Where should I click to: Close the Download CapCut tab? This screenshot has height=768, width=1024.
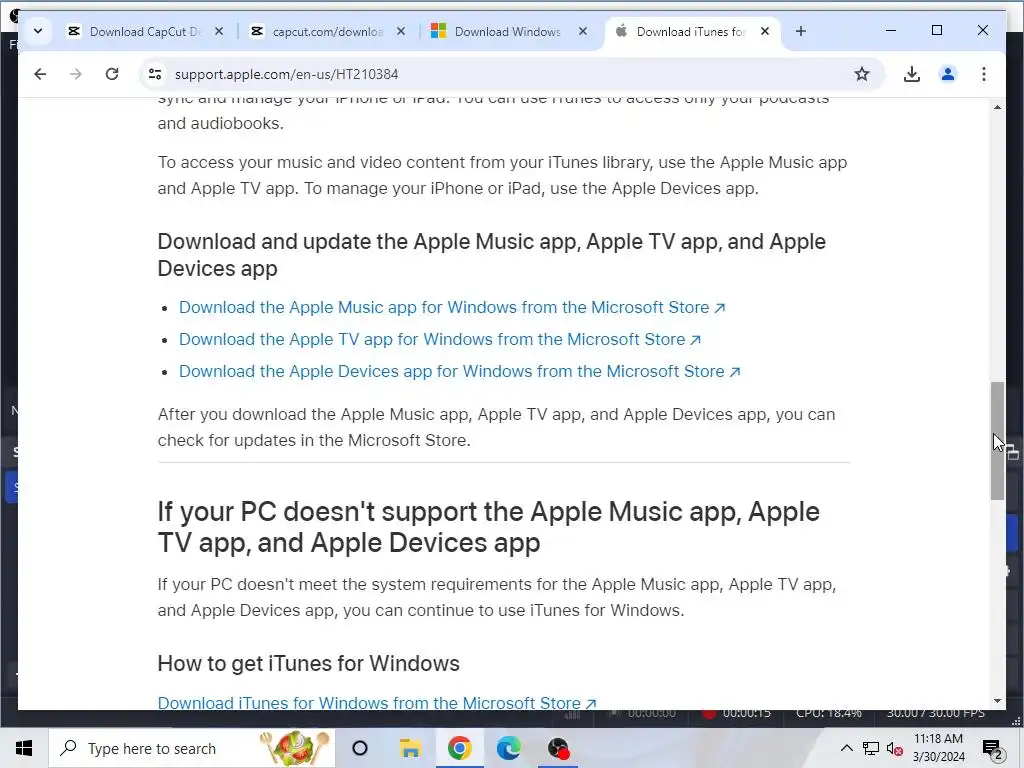click(x=219, y=31)
